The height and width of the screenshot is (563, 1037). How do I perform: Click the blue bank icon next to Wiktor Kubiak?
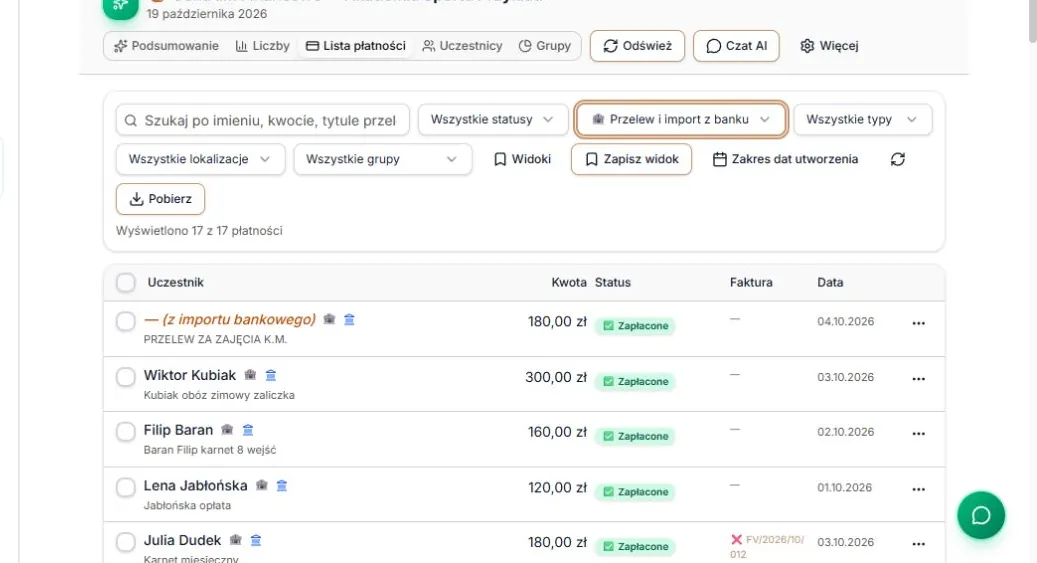coord(270,375)
